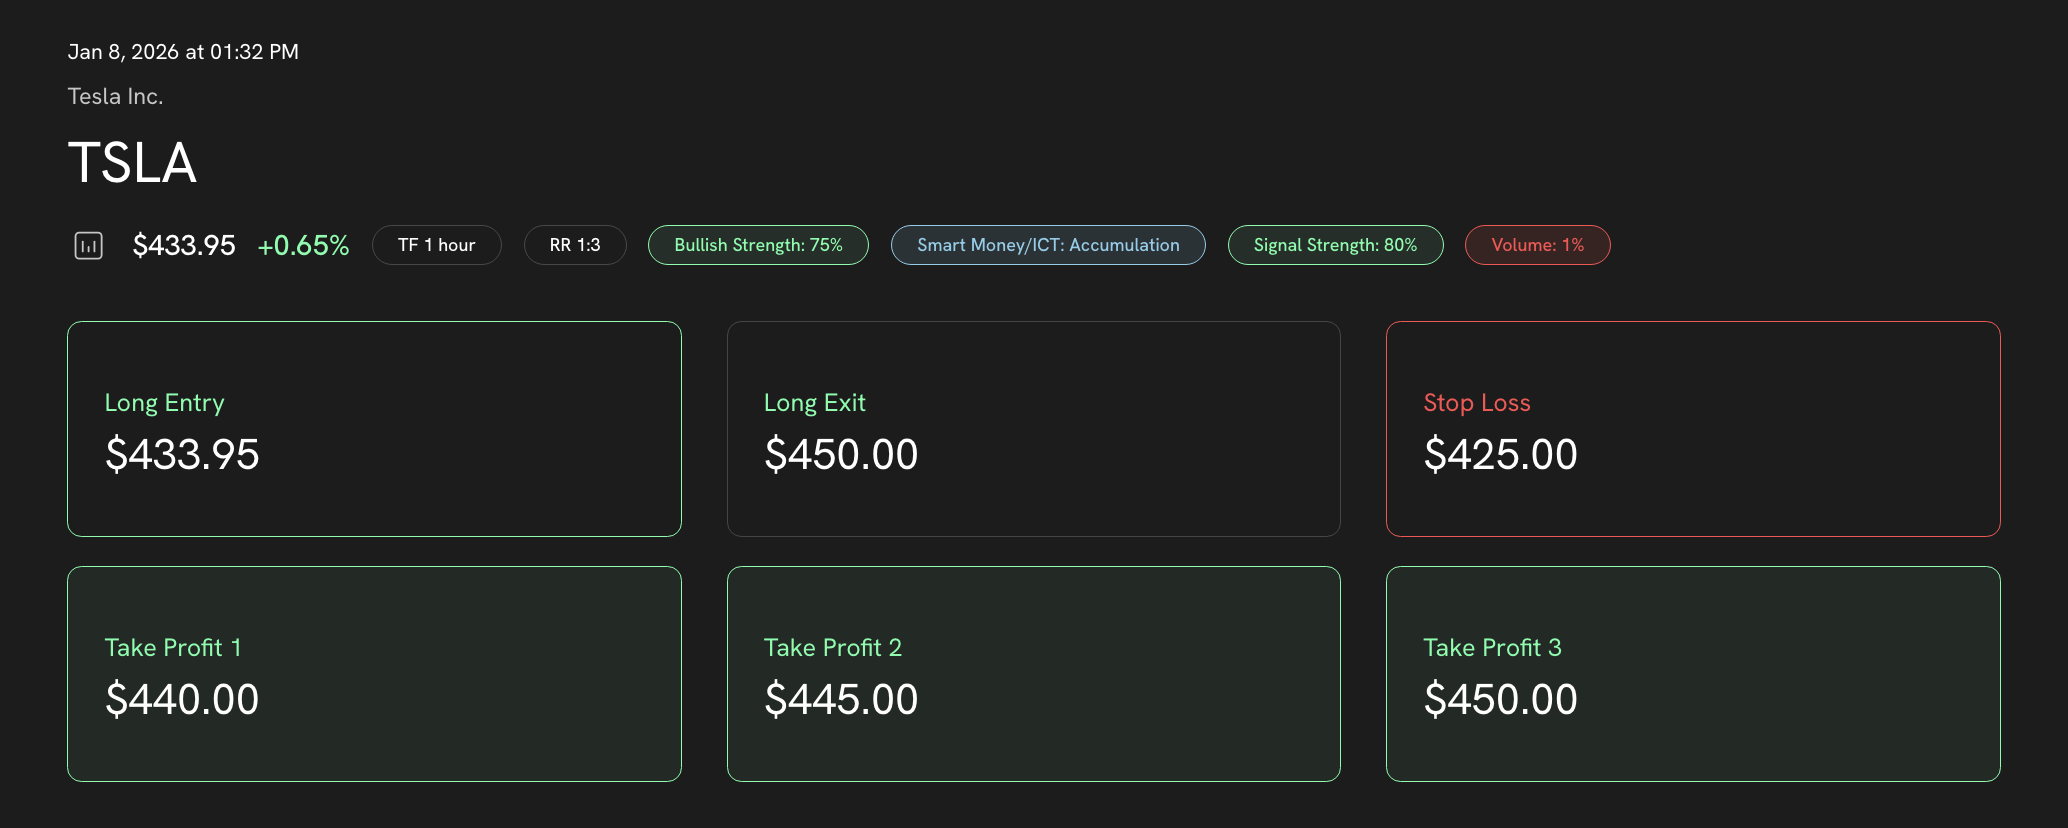Click the $440.00 take profit value
This screenshot has height=828, width=2068.
point(182,700)
